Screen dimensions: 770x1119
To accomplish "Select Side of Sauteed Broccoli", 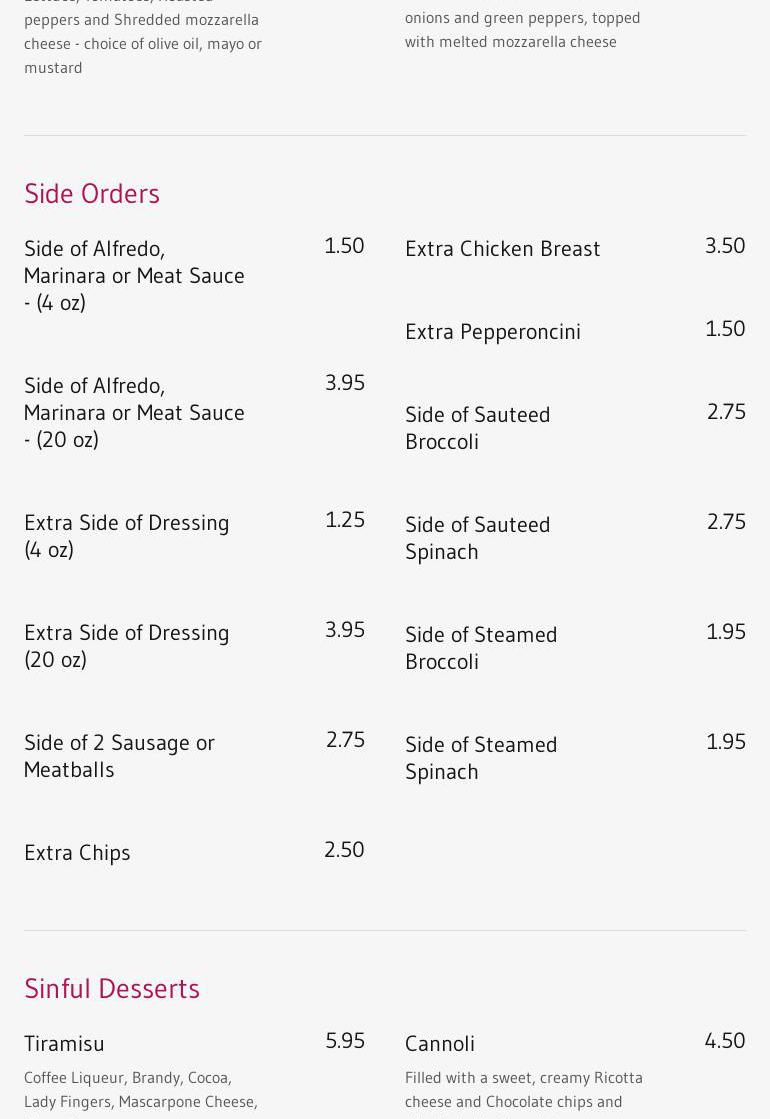I will tap(477, 428).
